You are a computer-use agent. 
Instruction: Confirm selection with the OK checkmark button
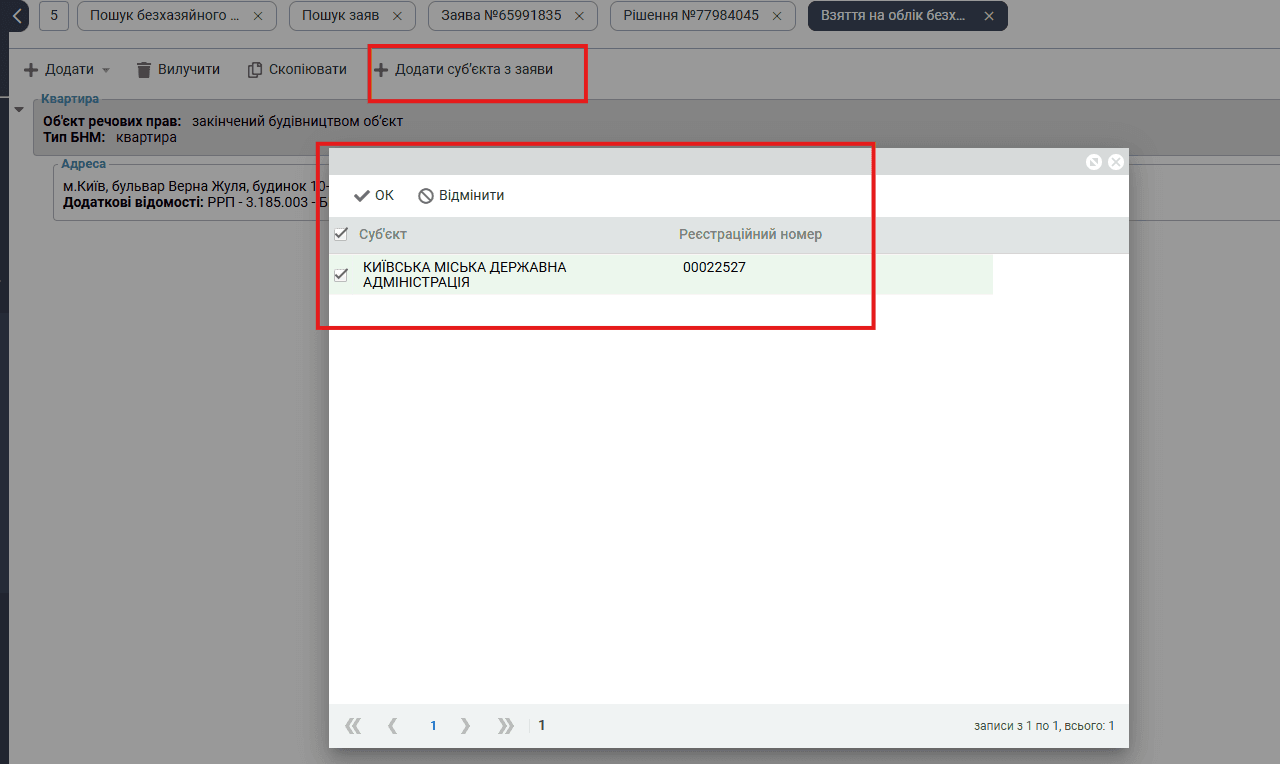tap(374, 195)
